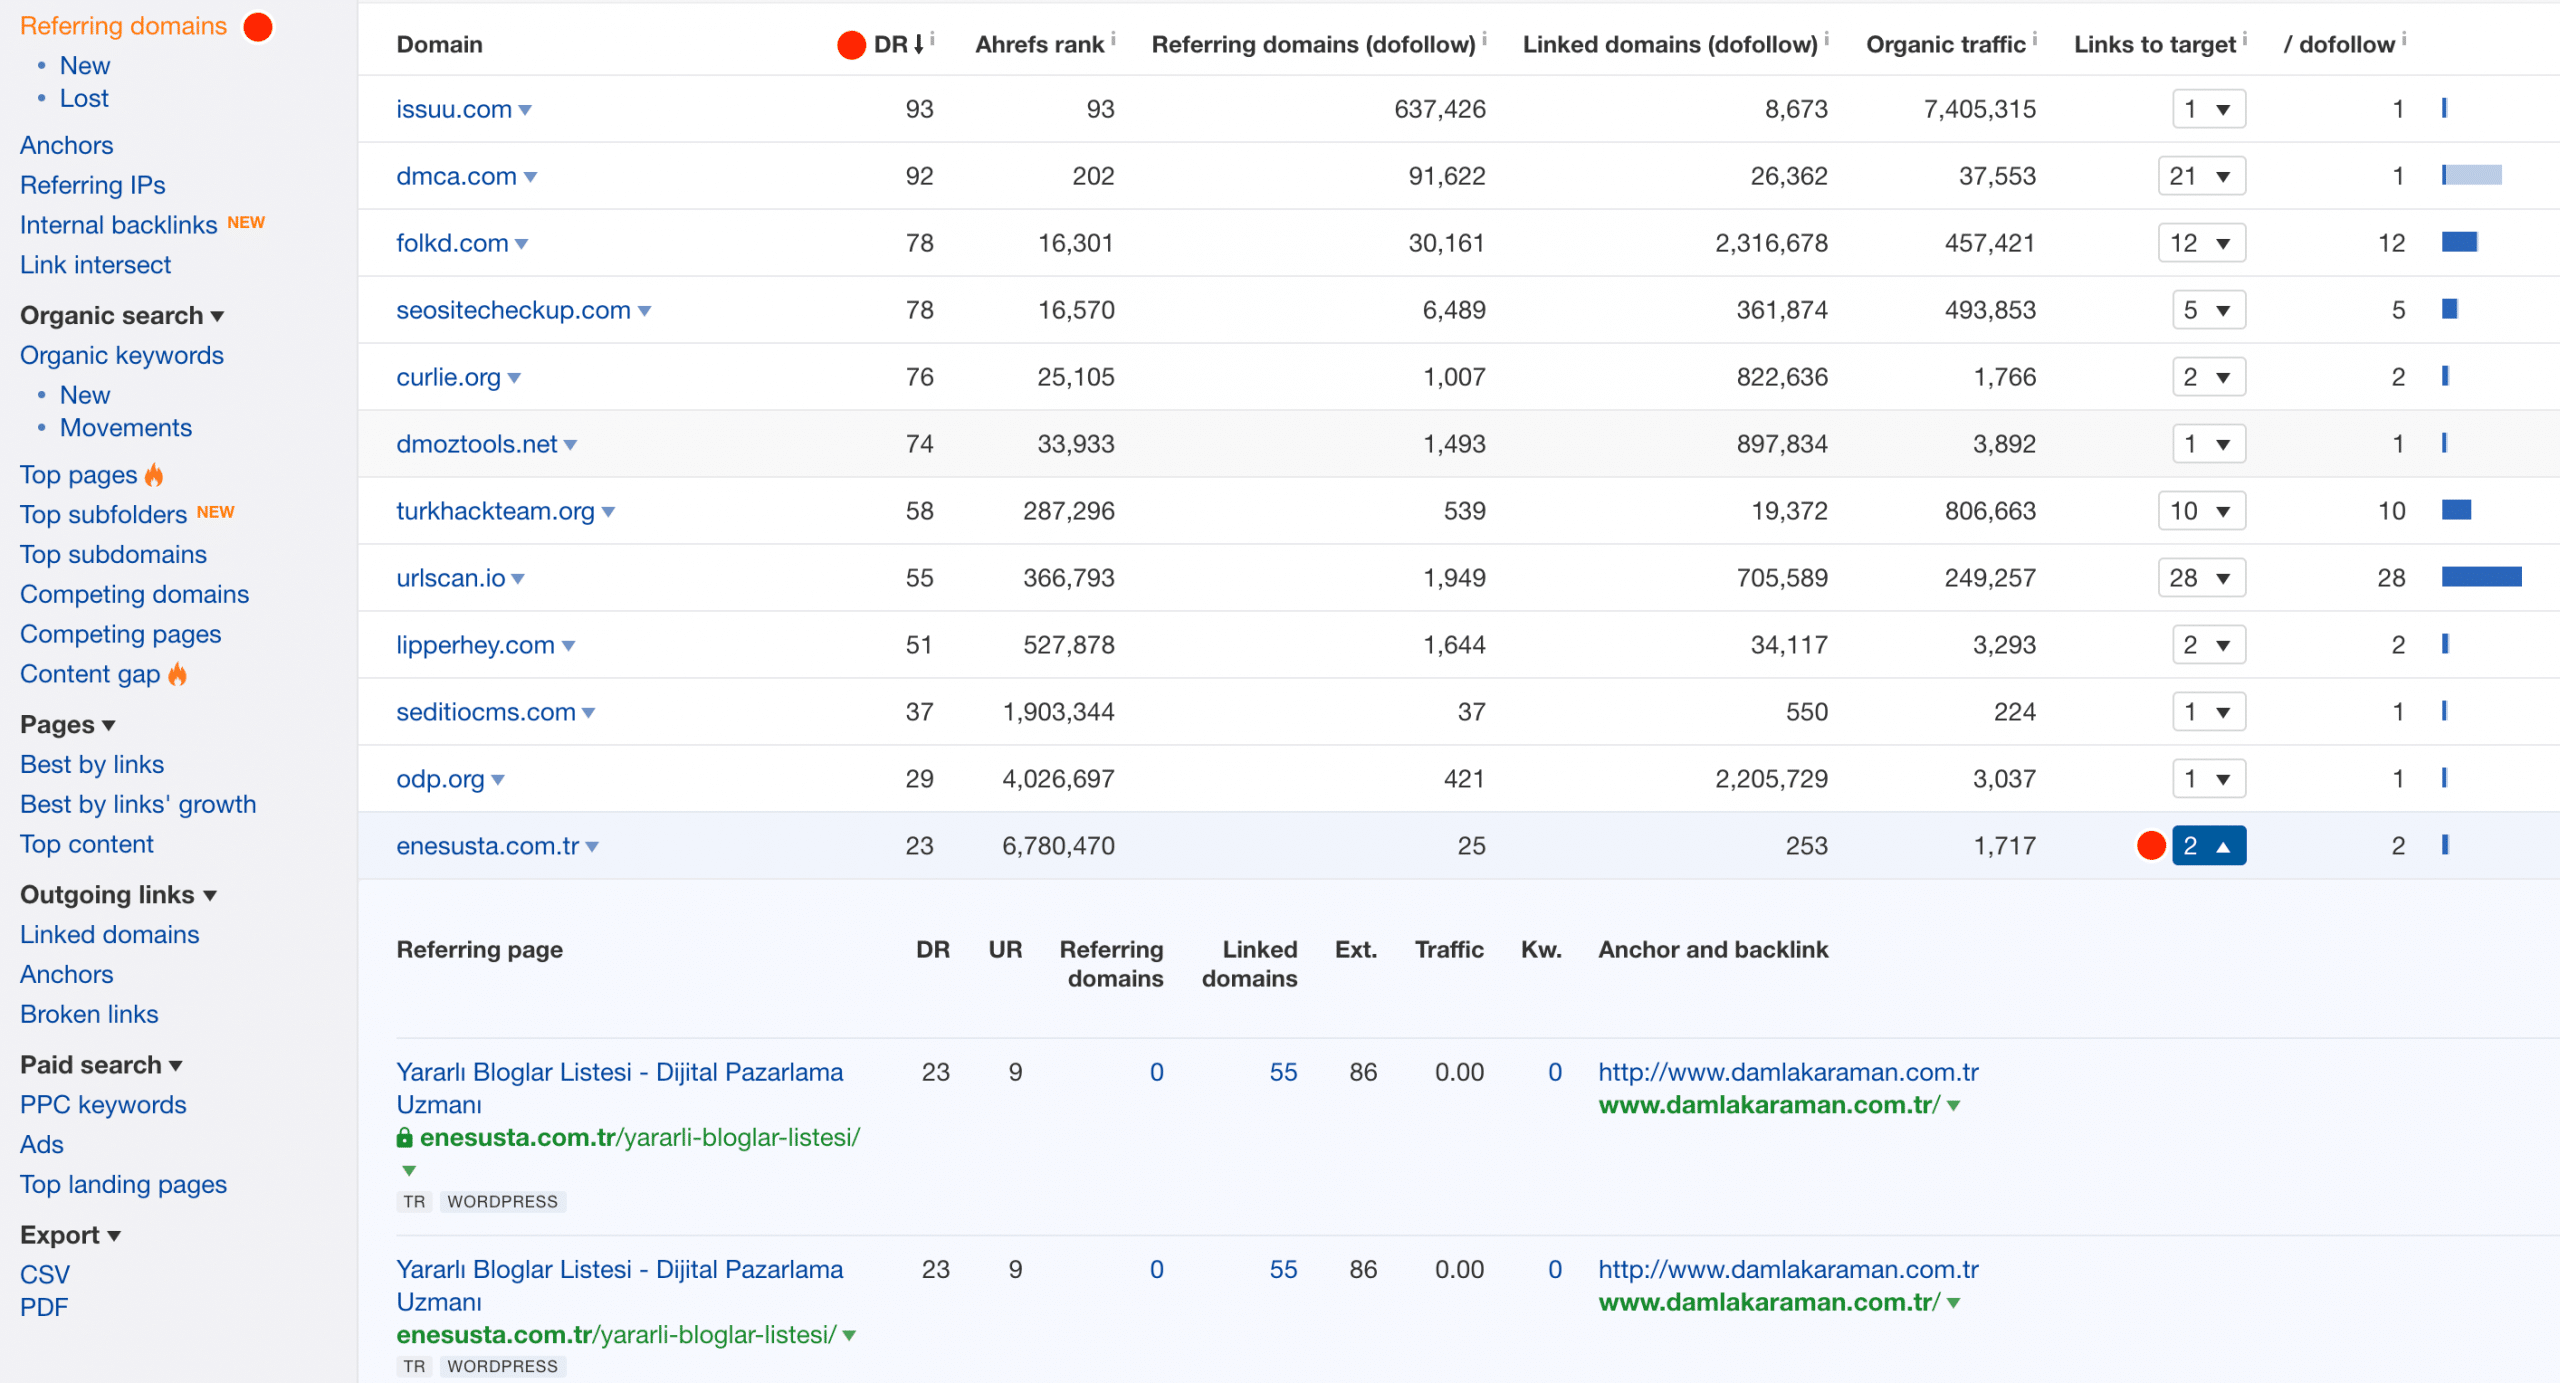Viewport: 2560px width, 1383px height.
Task: Go to Referring IPs report
Action: [92, 185]
